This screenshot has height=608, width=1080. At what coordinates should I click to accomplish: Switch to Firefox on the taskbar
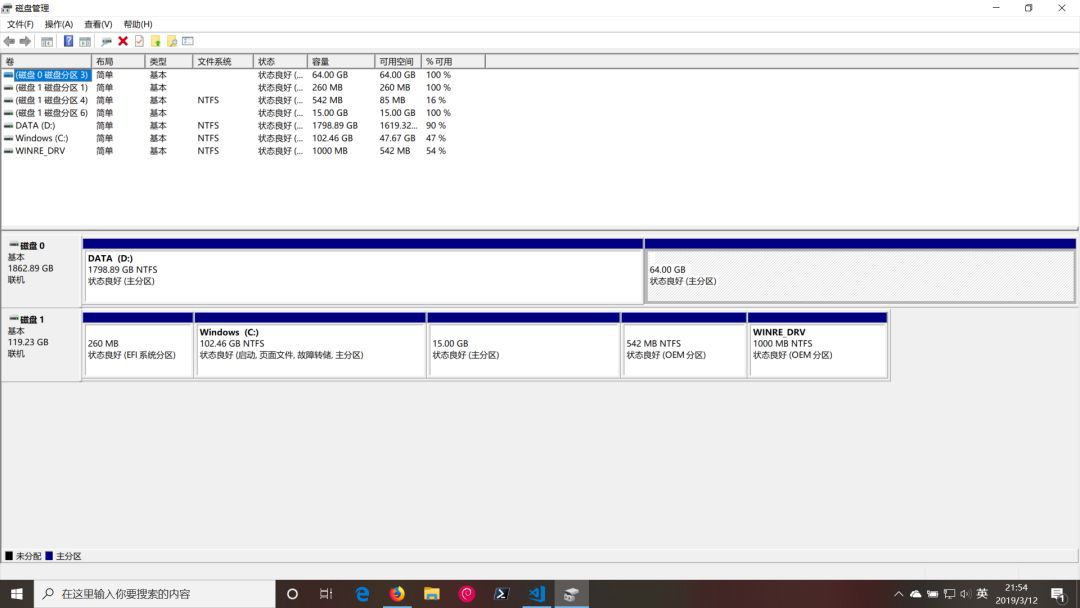[397, 594]
